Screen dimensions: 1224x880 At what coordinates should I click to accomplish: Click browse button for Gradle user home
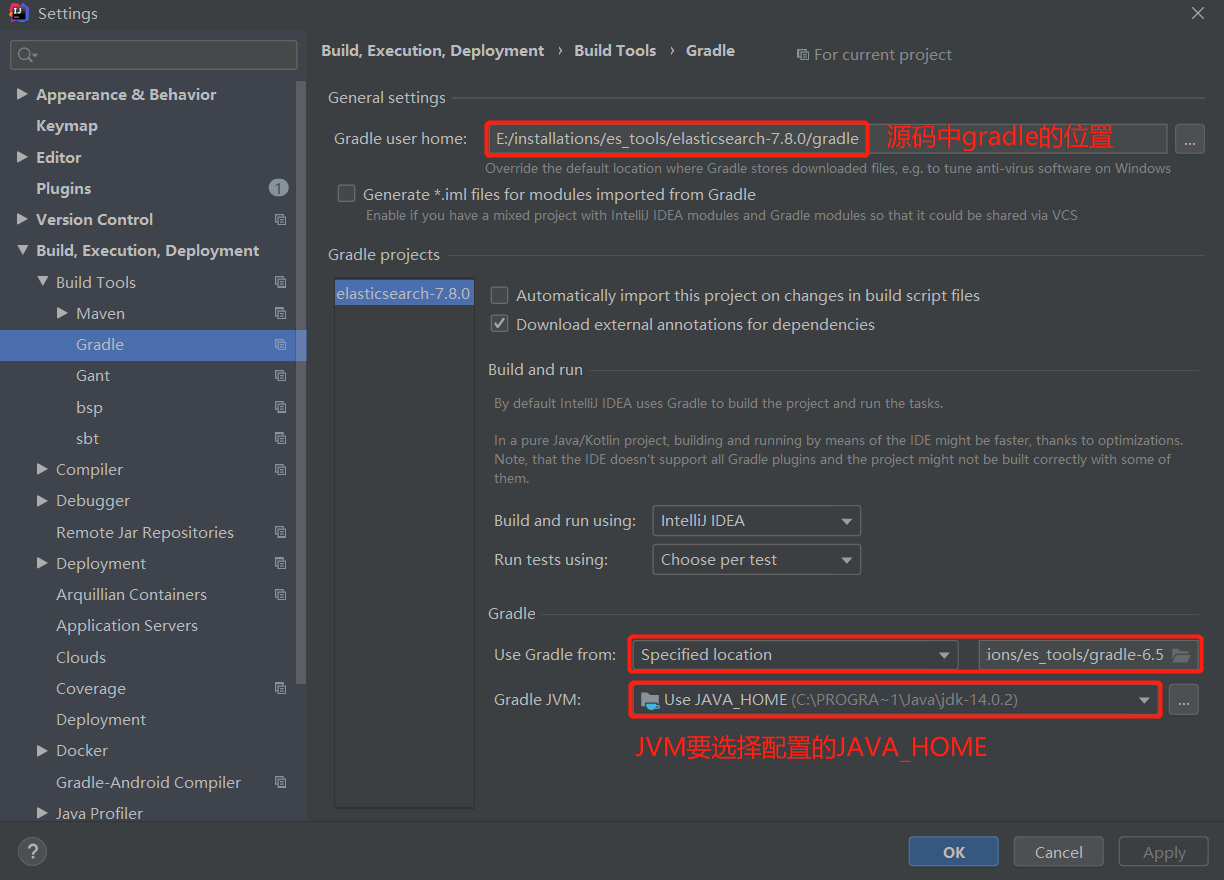tap(1189, 139)
